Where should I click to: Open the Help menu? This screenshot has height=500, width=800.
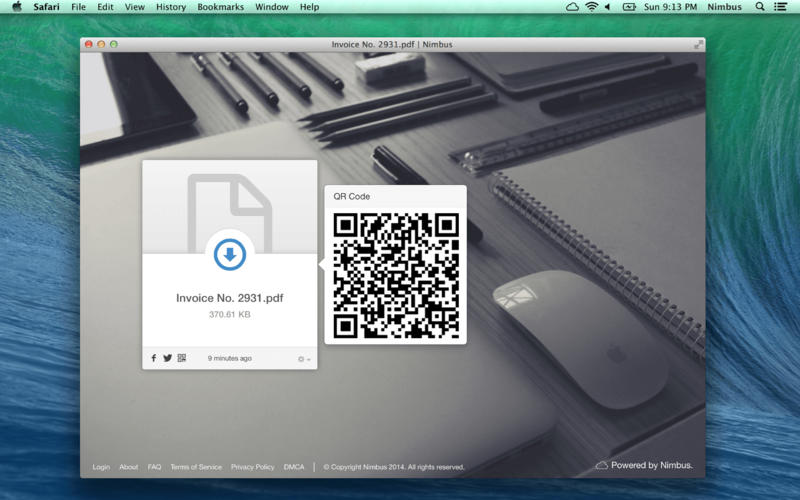(309, 7)
